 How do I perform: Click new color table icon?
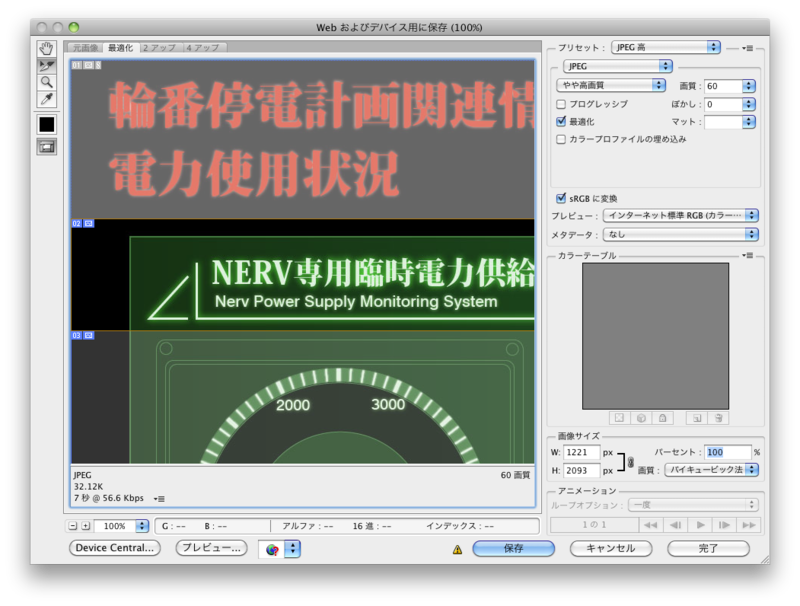point(696,418)
